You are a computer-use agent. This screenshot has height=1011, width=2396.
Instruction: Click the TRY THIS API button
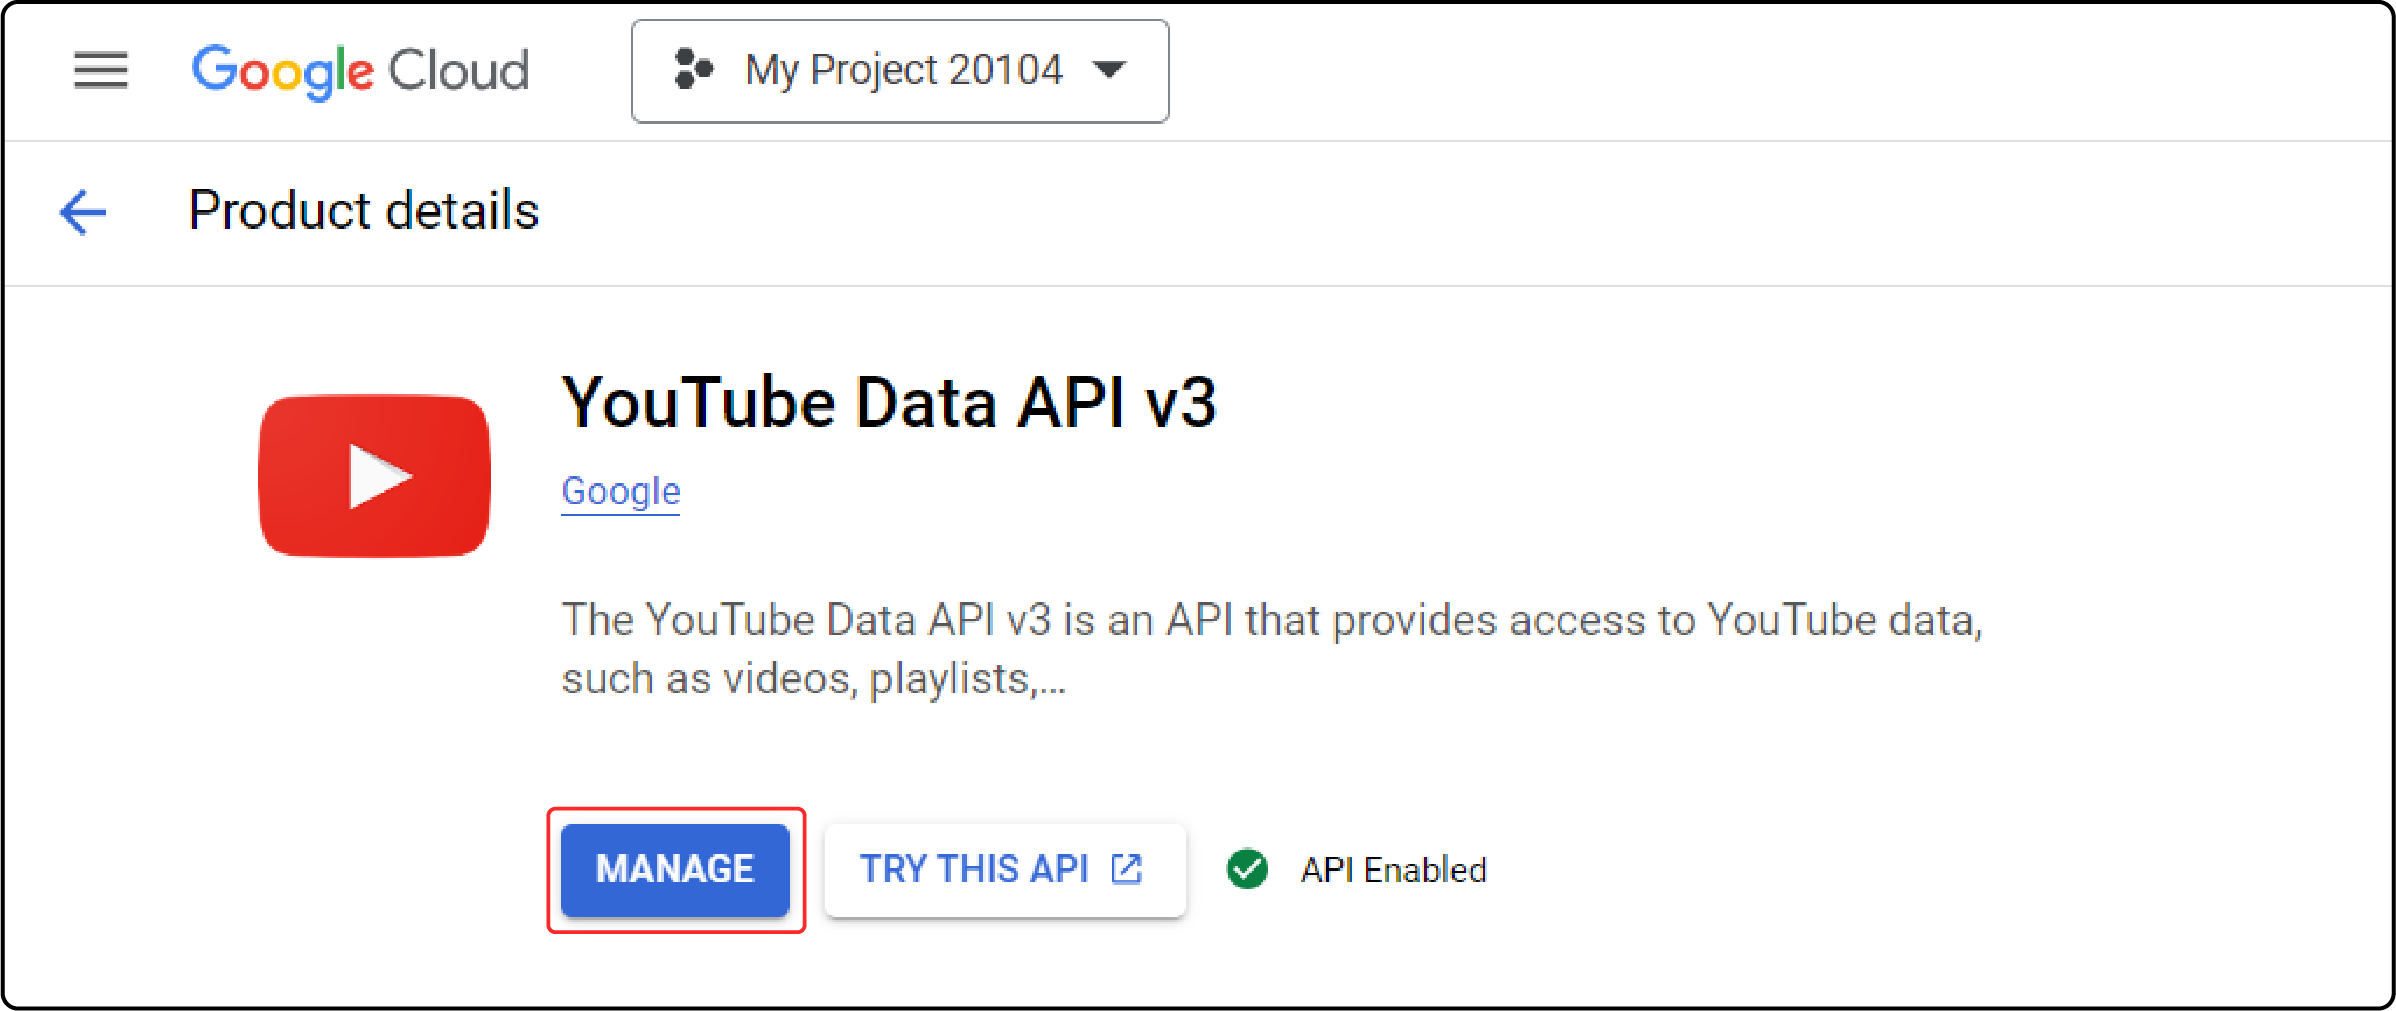(x=1005, y=870)
